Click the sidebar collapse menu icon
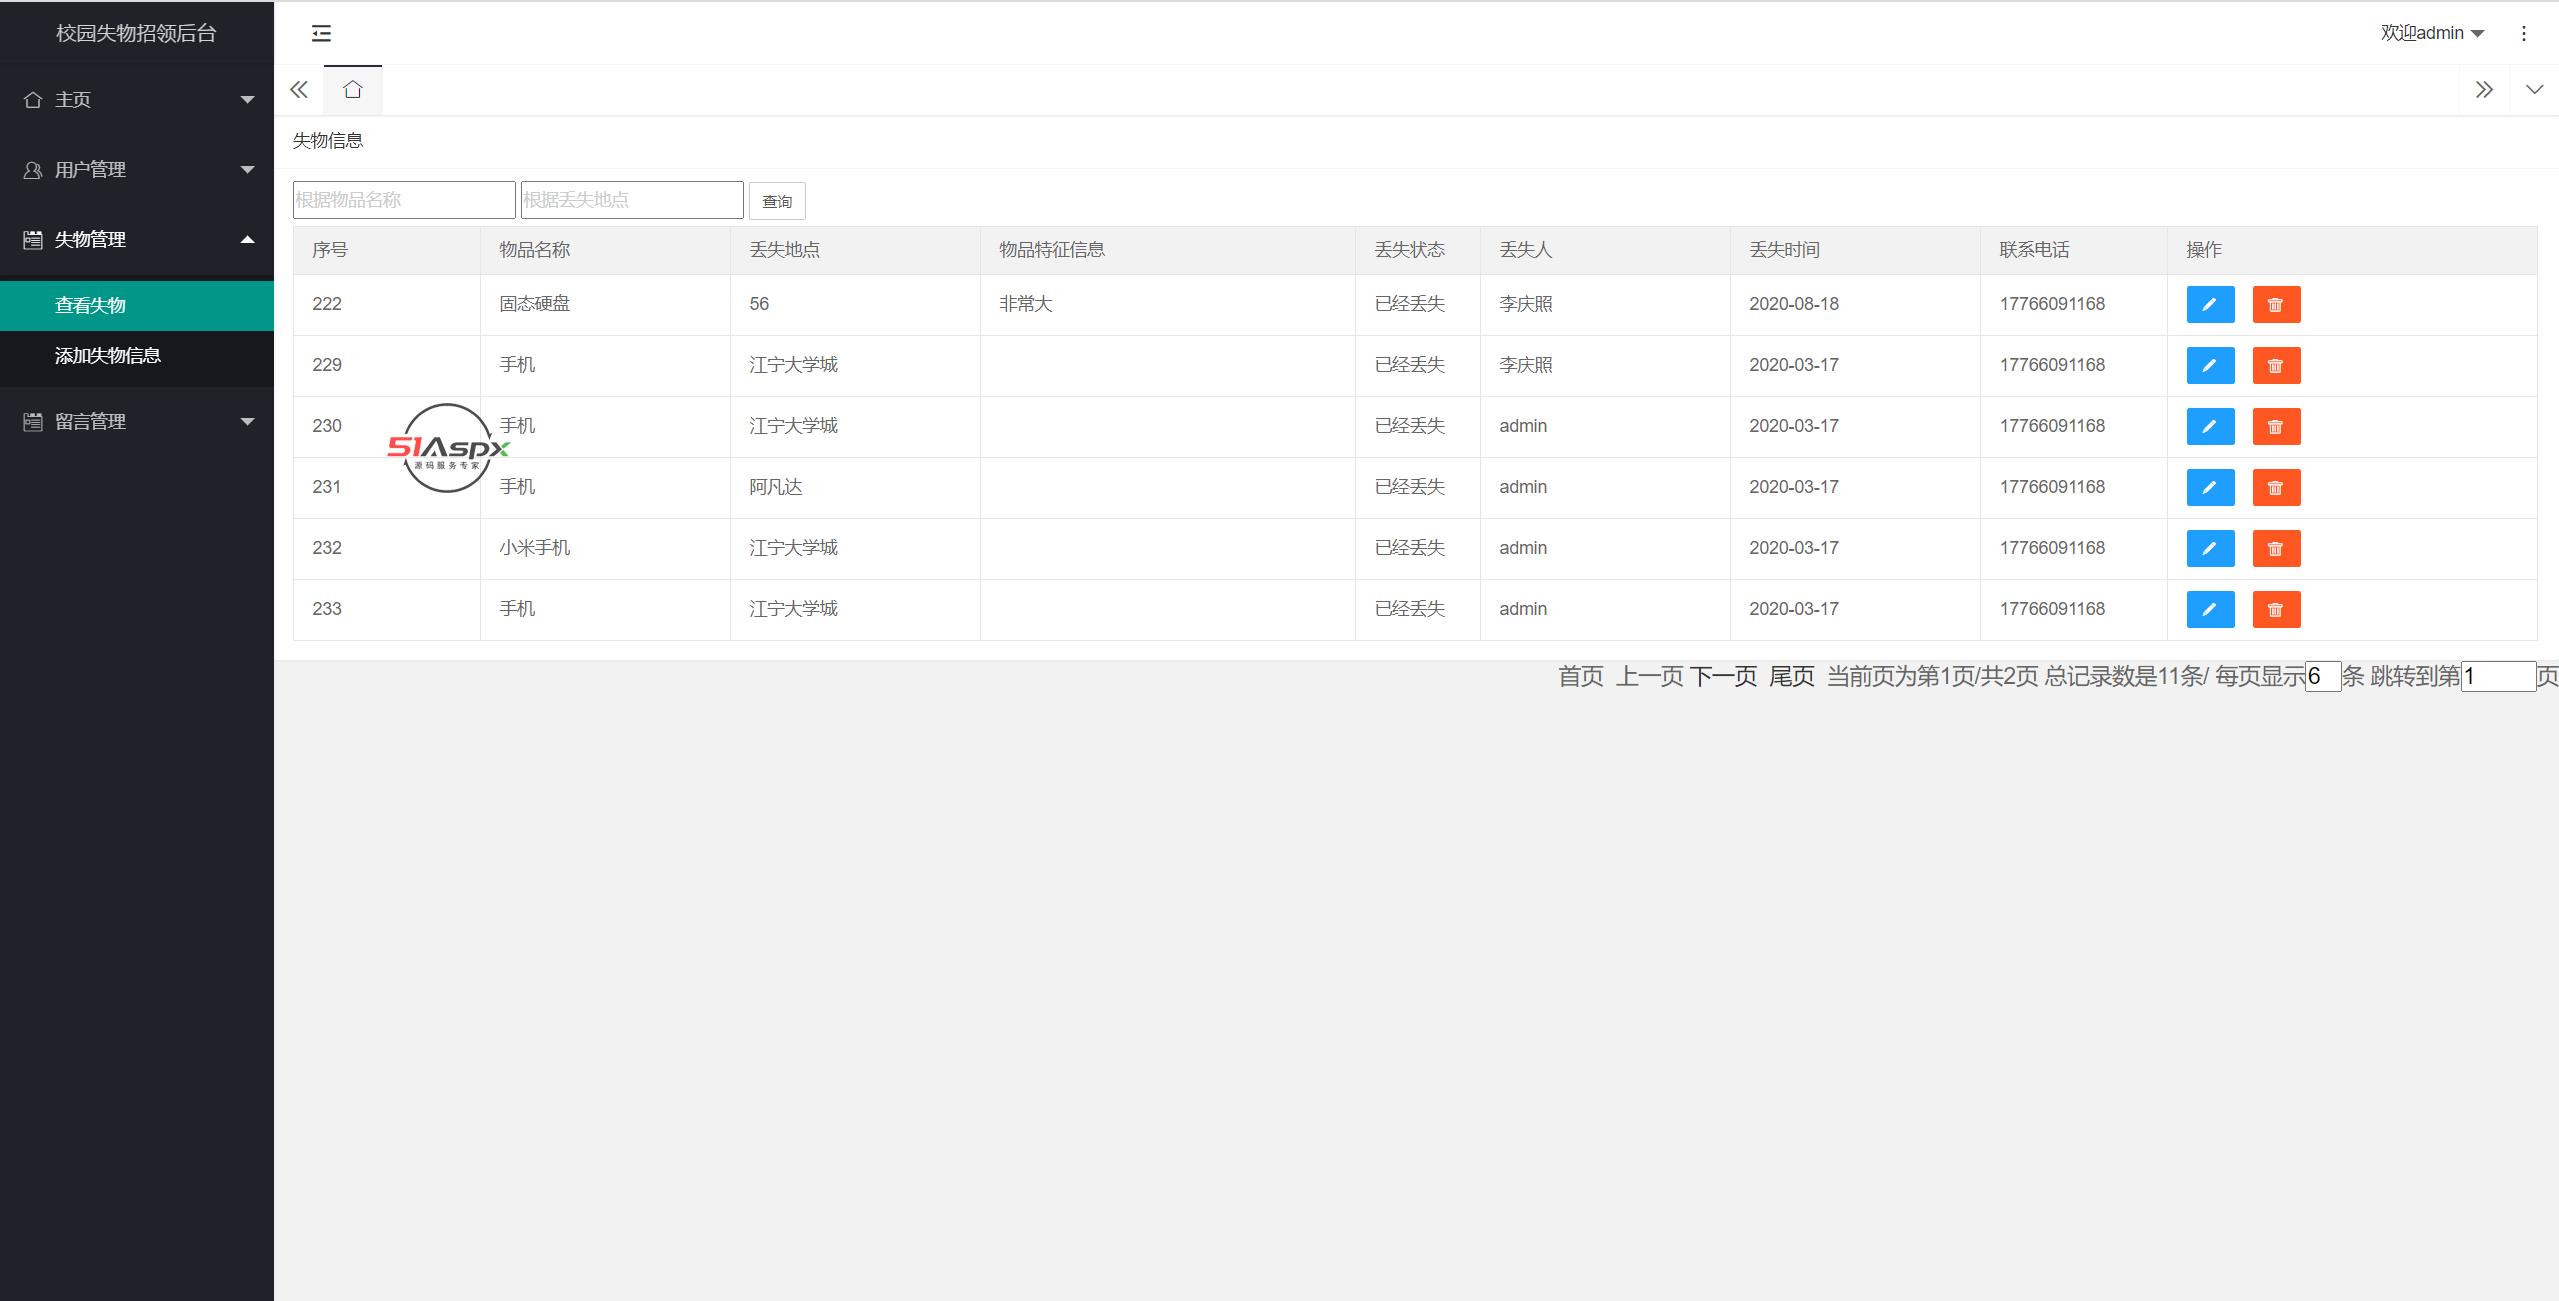The width and height of the screenshot is (2559, 1301). click(x=321, y=33)
